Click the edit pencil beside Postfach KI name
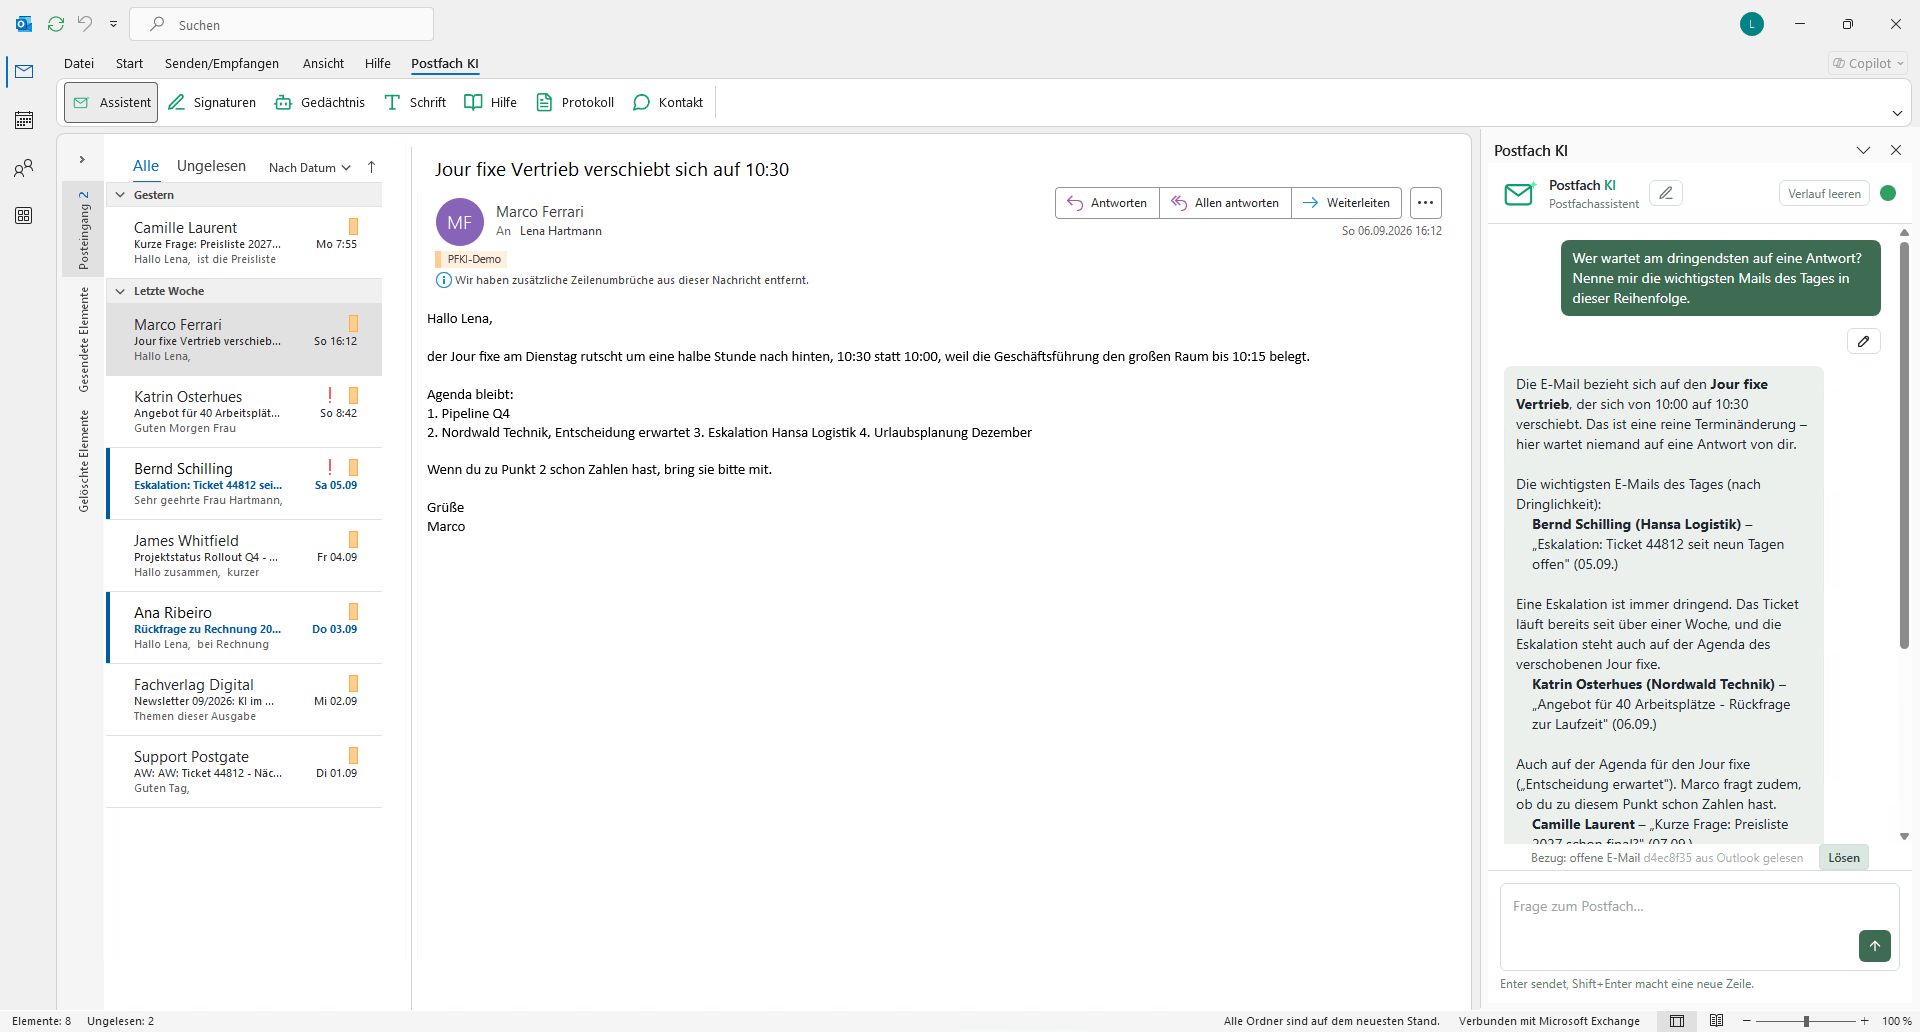This screenshot has height=1032, width=1920. (1666, 193)
